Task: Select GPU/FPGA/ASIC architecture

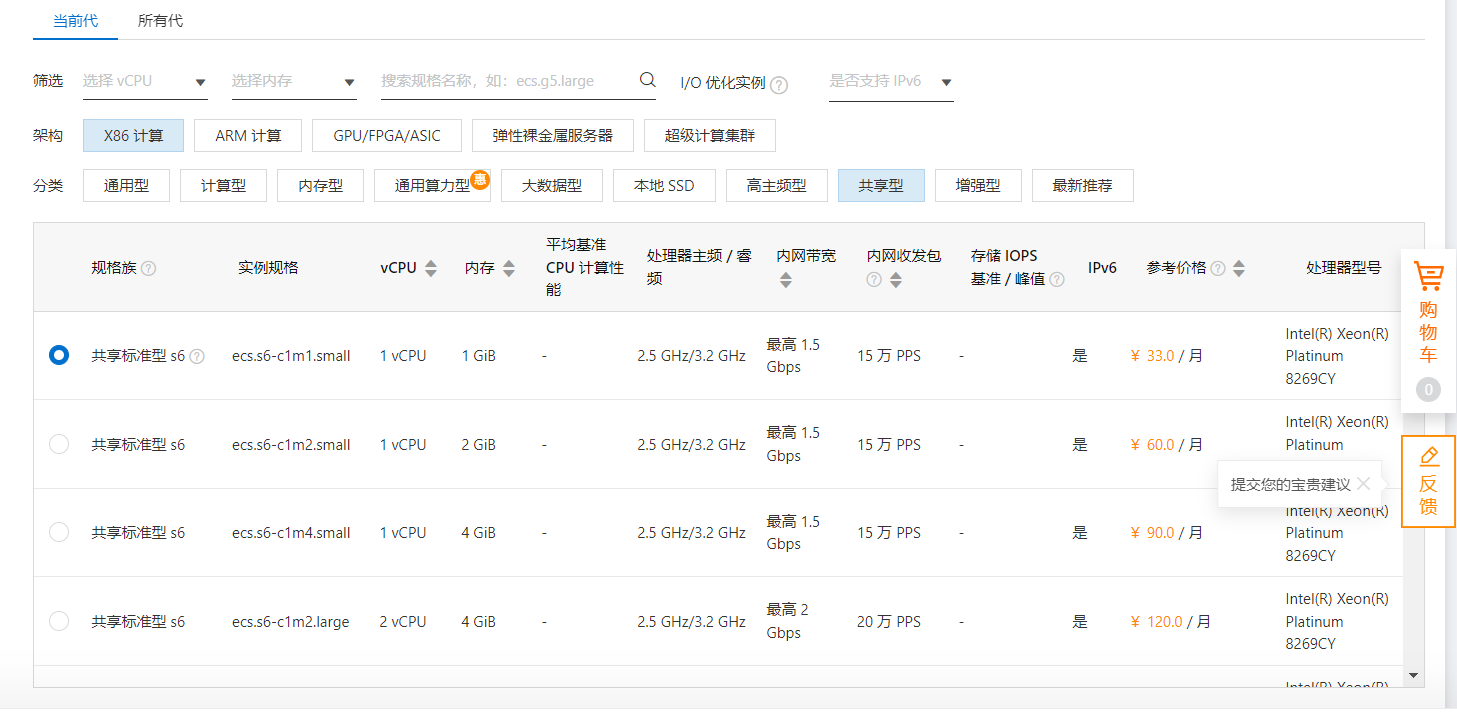Action: pos(389,135)
